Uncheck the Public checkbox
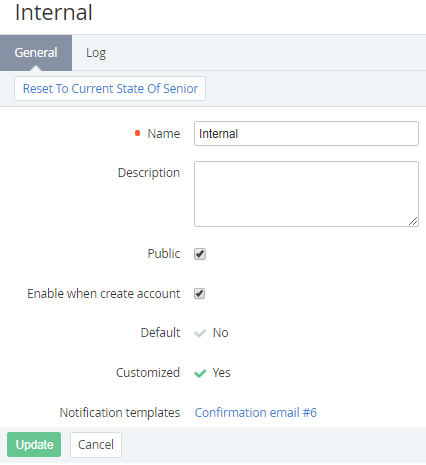Image resolution: width=426 pixels, height=465 pixels. tap(200, 254)
